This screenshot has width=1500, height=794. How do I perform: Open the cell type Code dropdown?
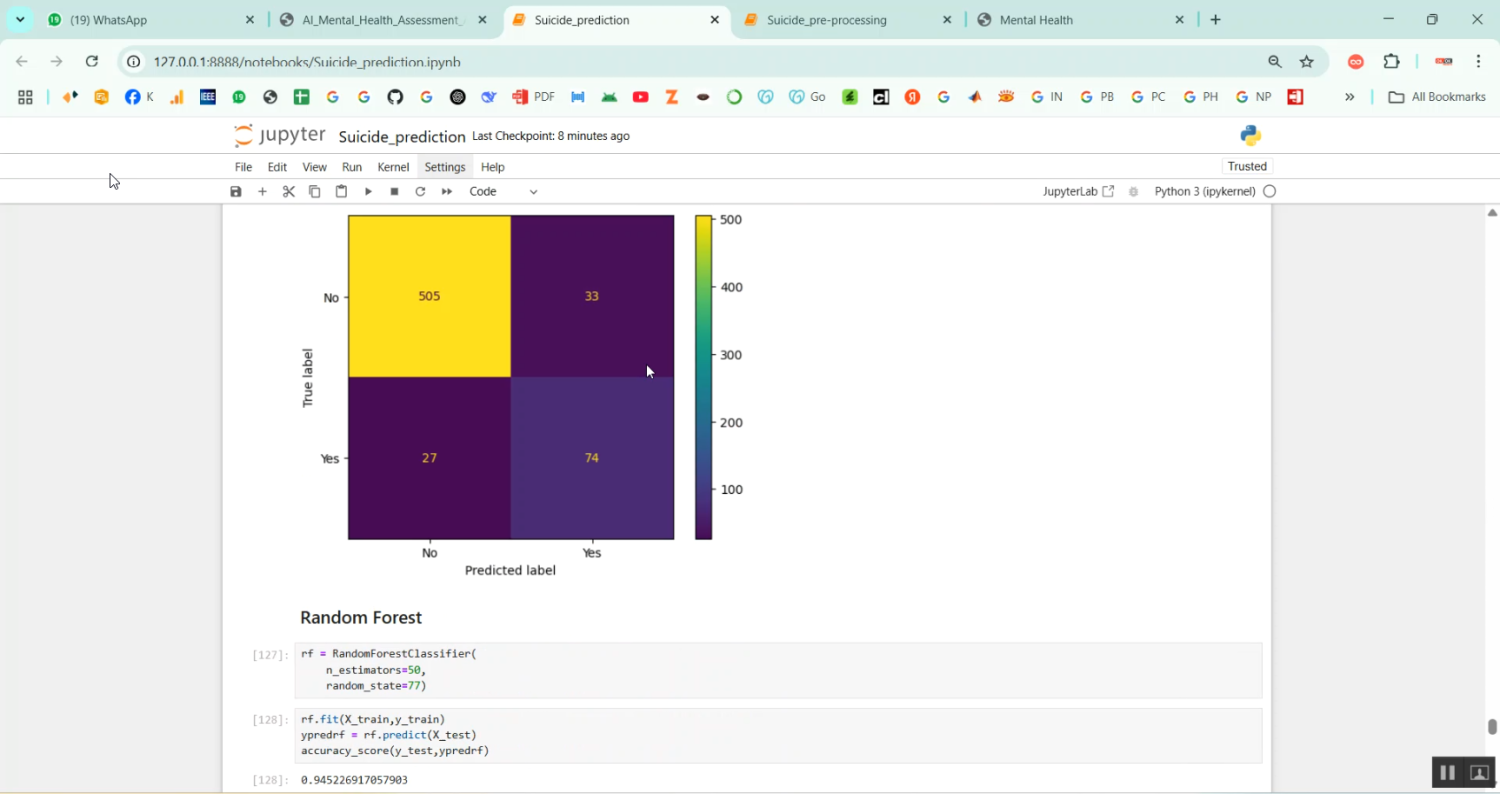point(503,191)
